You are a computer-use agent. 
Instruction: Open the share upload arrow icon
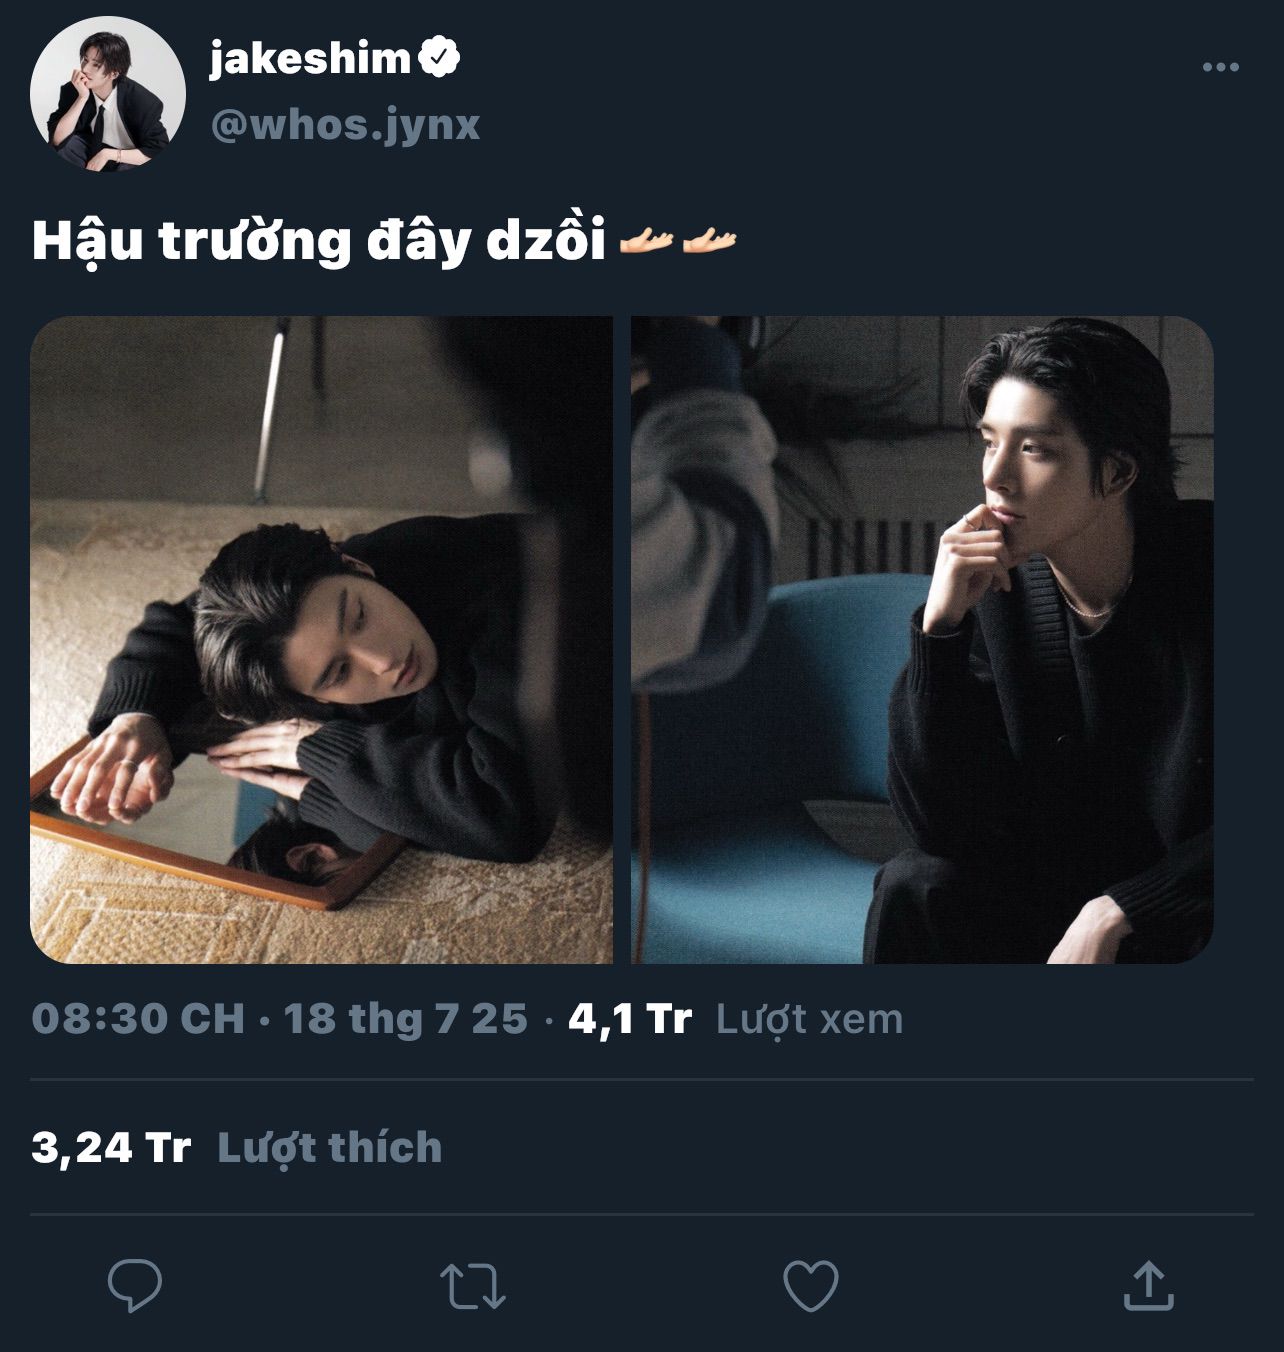[x=1148, y=1285]
